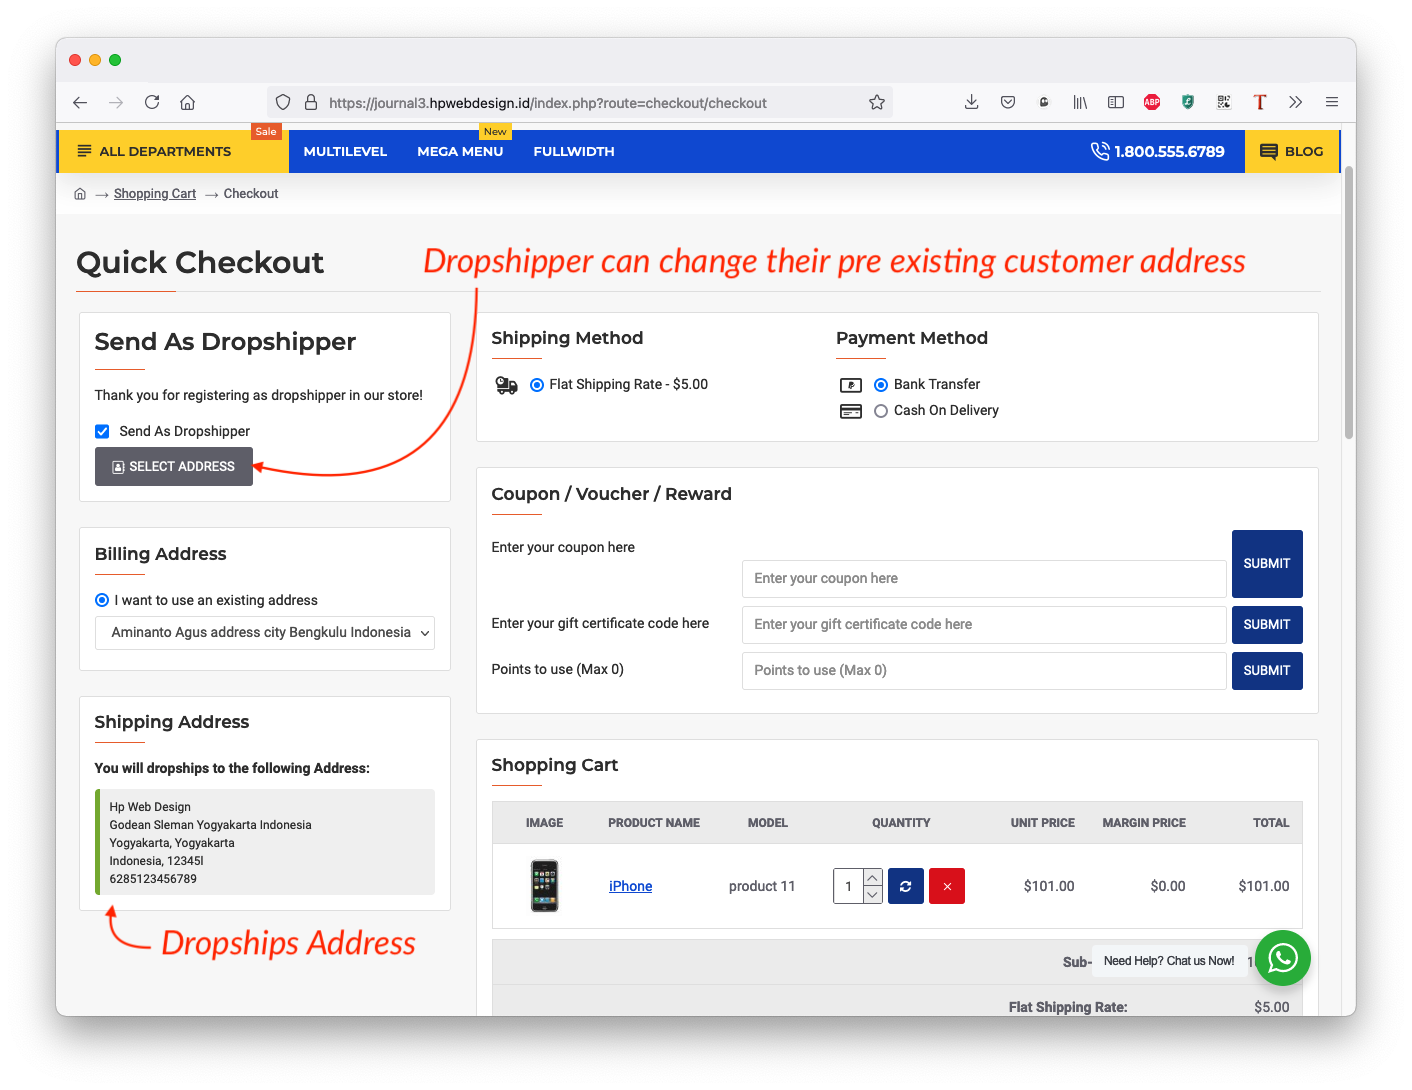1412x1090 pixels.
Task: Choose Bank Transfer payment method
Action: [881, 385]
